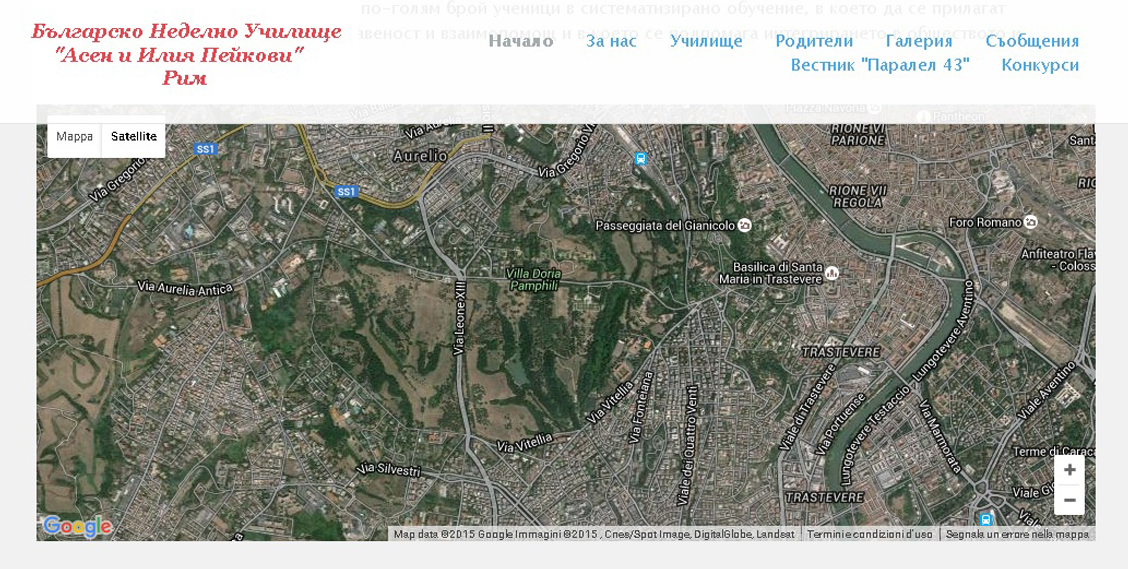Click the Passeggiata del Gianicolo camera marker
This screenshot has height=569, width=1128.
pos(744,225)
